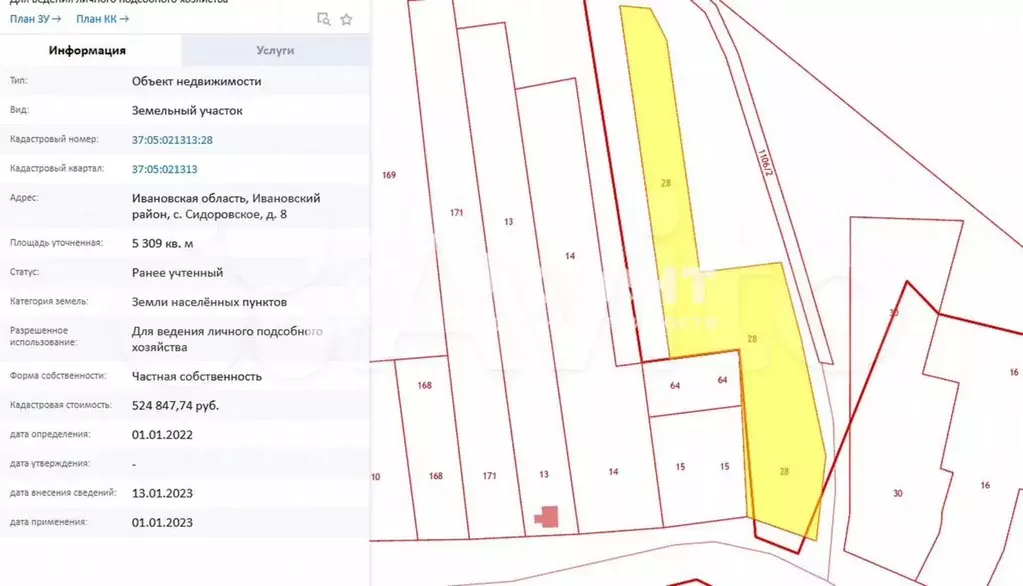Switch to the Услуги tab
This screenshot has height=586, width=1023.
(275, 50)
